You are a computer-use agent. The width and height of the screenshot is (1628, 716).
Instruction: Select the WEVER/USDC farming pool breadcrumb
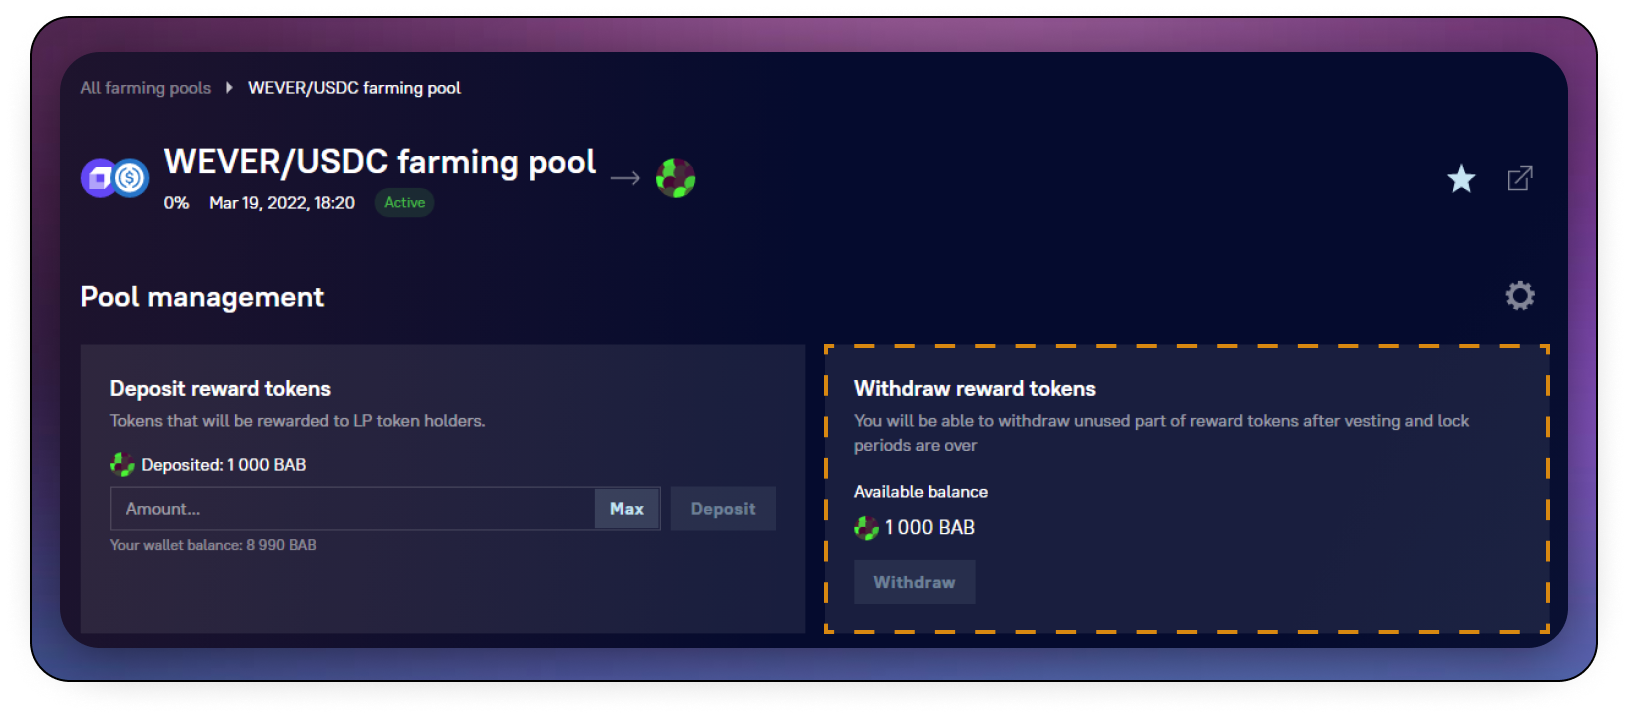354,88
